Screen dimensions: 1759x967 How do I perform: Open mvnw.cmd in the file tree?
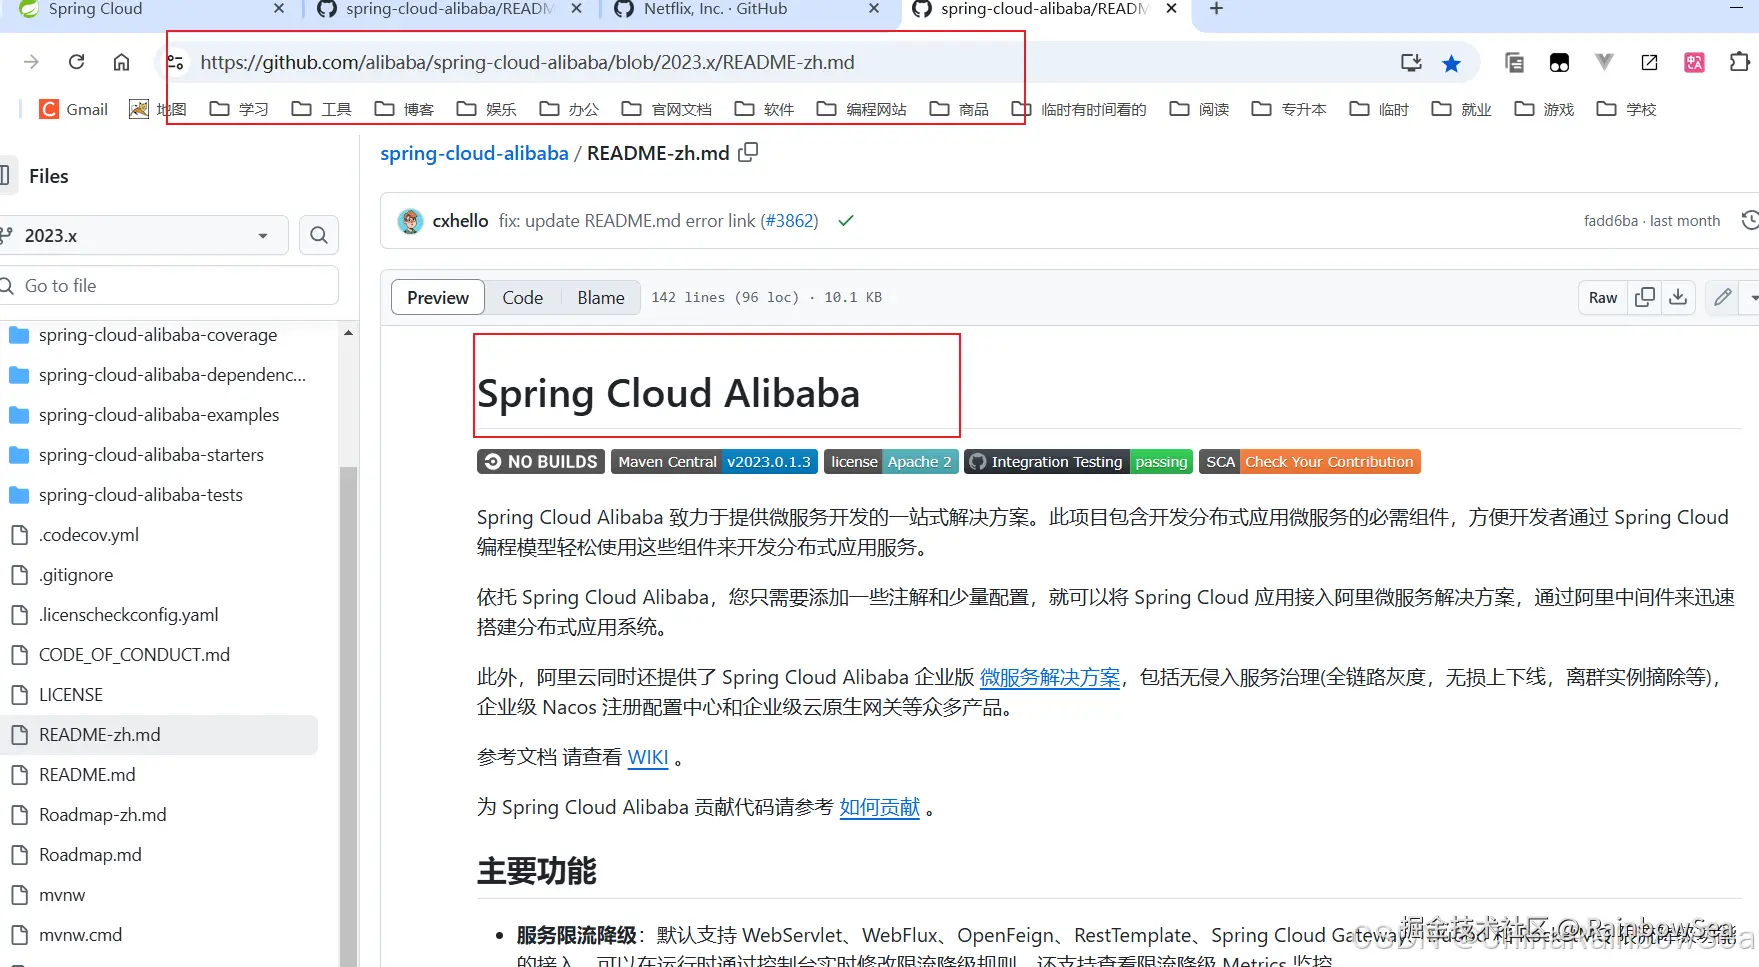(80, 935)
